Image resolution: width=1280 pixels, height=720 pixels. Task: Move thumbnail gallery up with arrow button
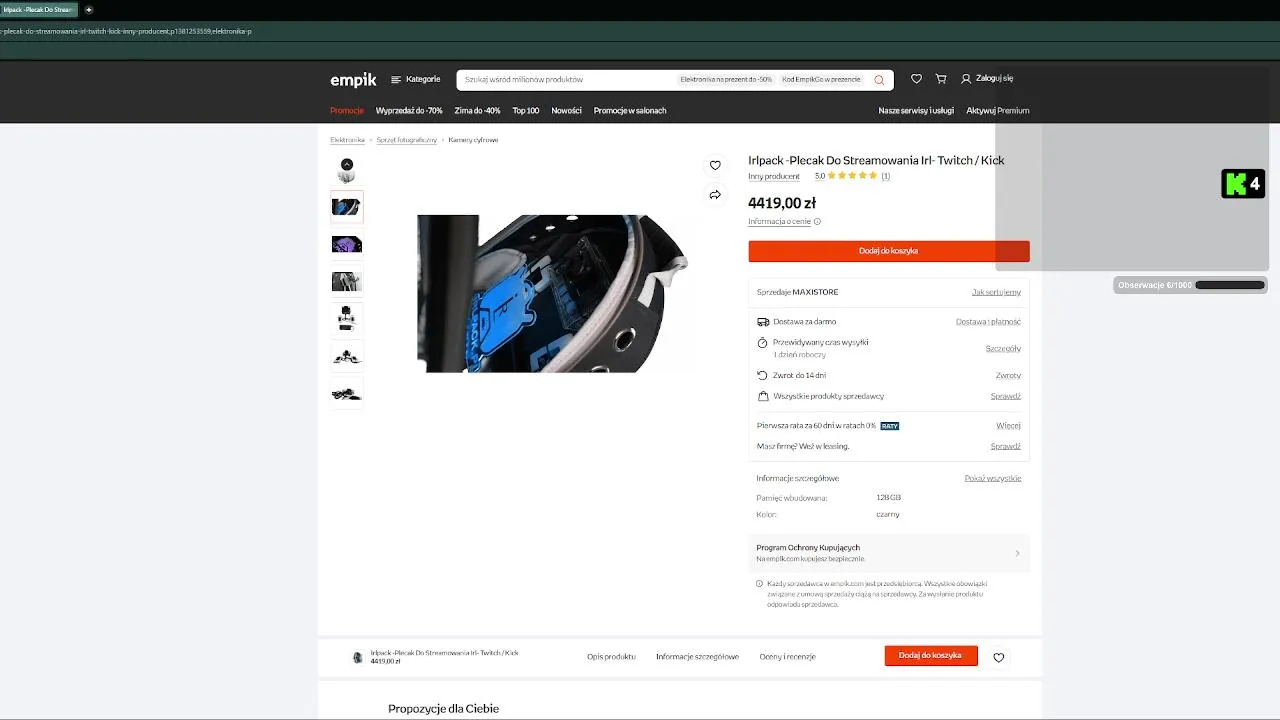coord(347,164)
